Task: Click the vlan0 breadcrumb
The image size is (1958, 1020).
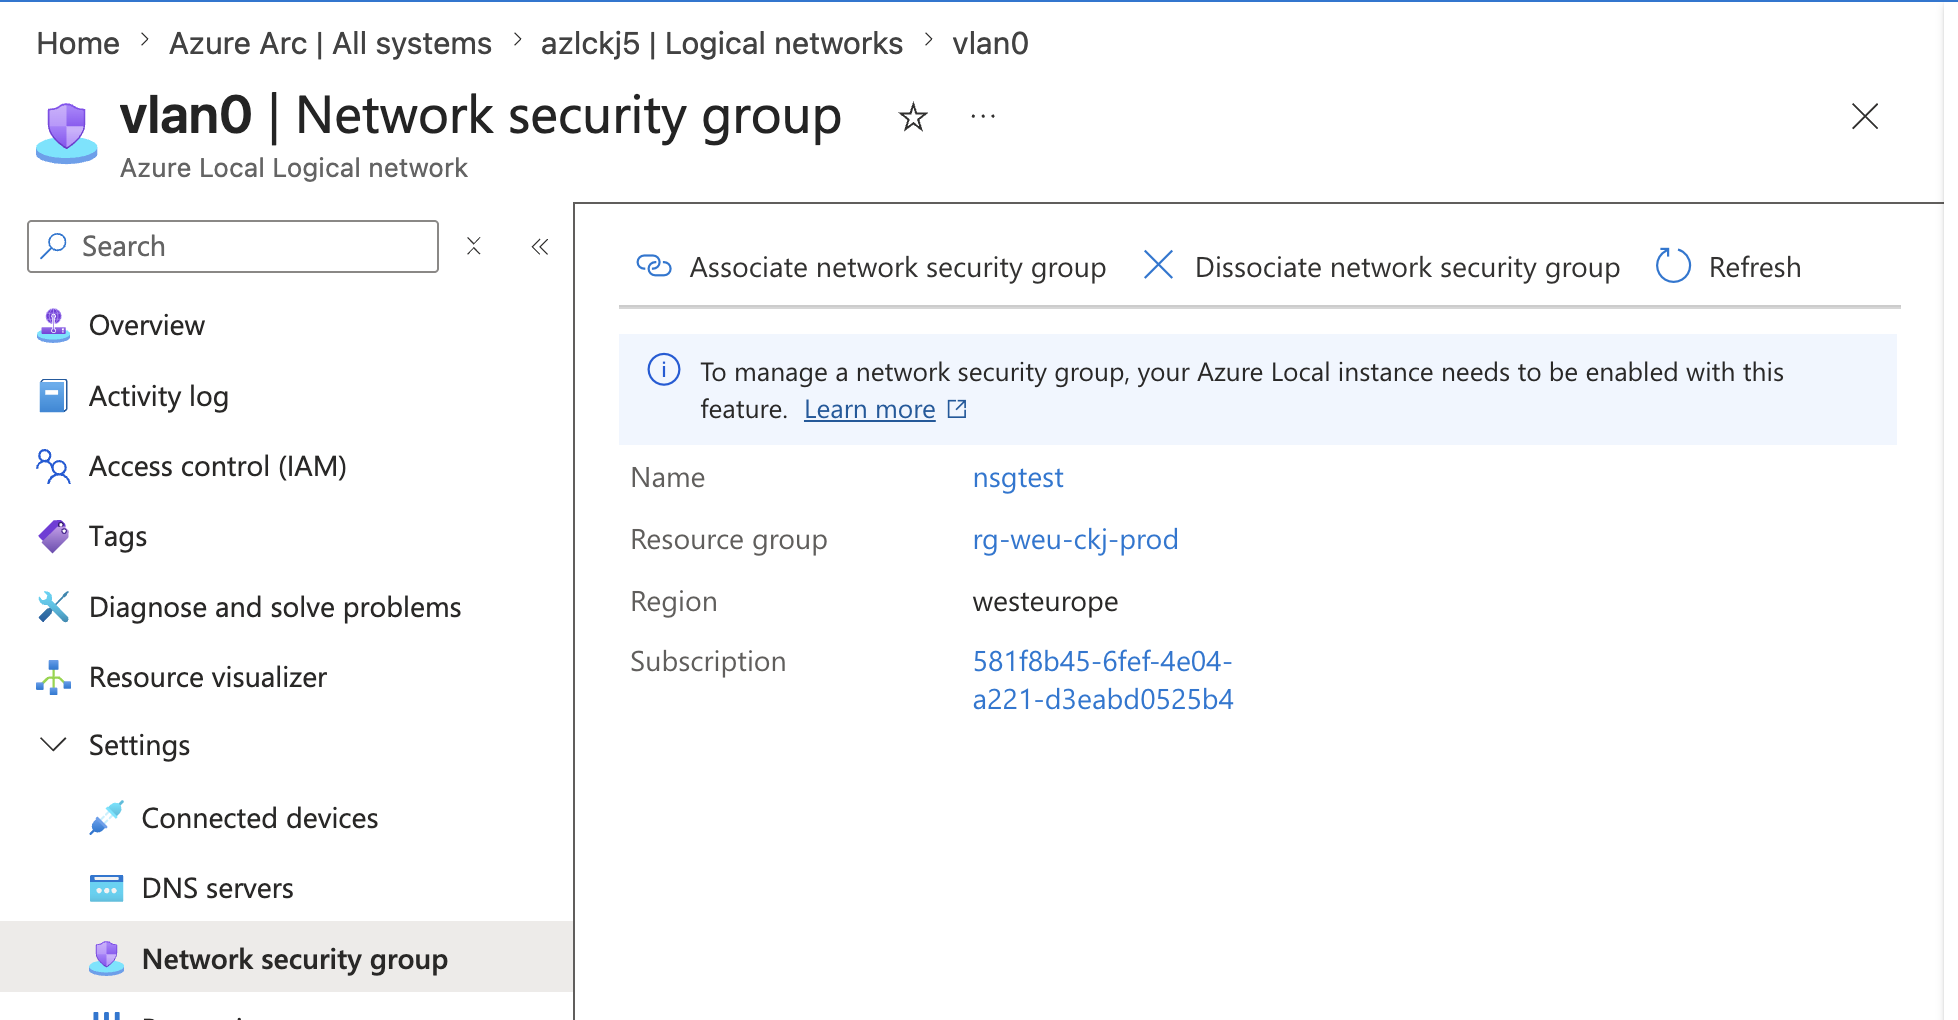Action: pyautogui.click(x=990, y=43)
